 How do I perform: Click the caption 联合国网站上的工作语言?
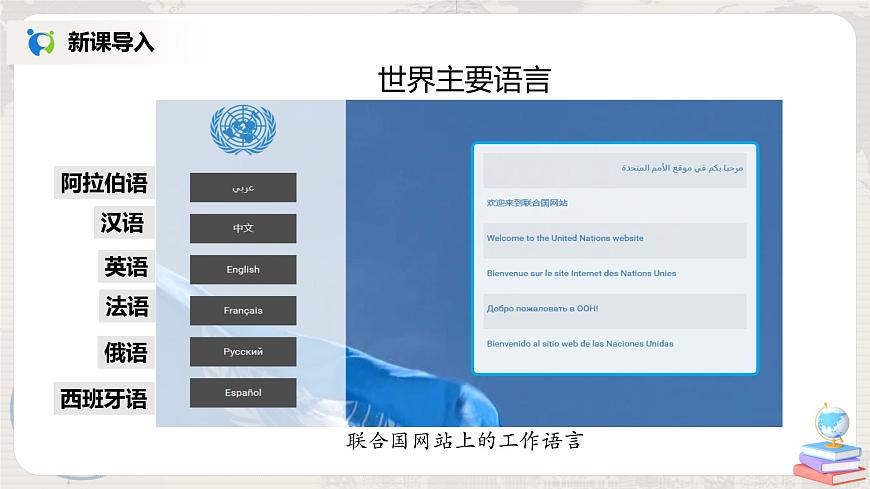click(465, 441)
